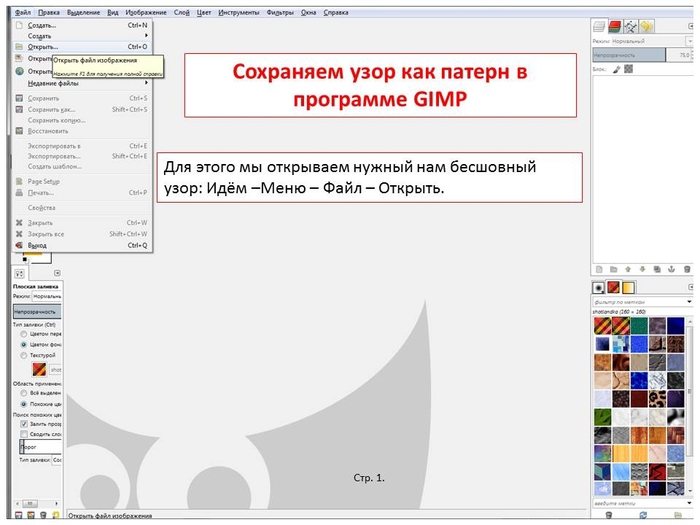Switch to the Paths dock tab
Screen dimensions: 700x525
pos(630,27)
